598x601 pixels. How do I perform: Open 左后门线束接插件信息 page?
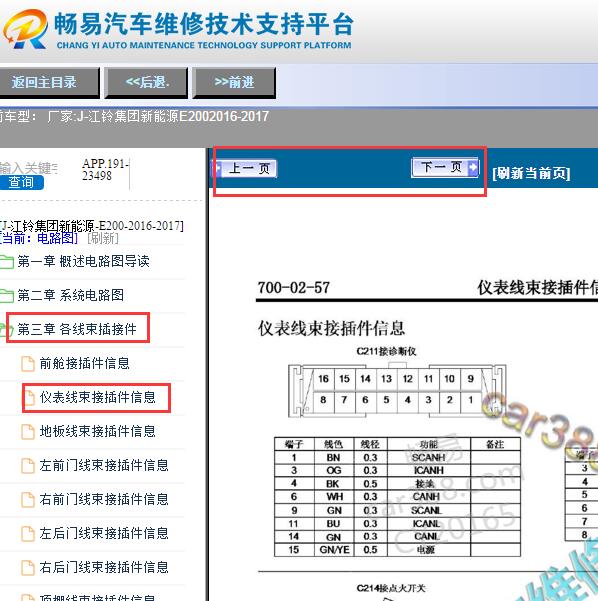point(104,533)
